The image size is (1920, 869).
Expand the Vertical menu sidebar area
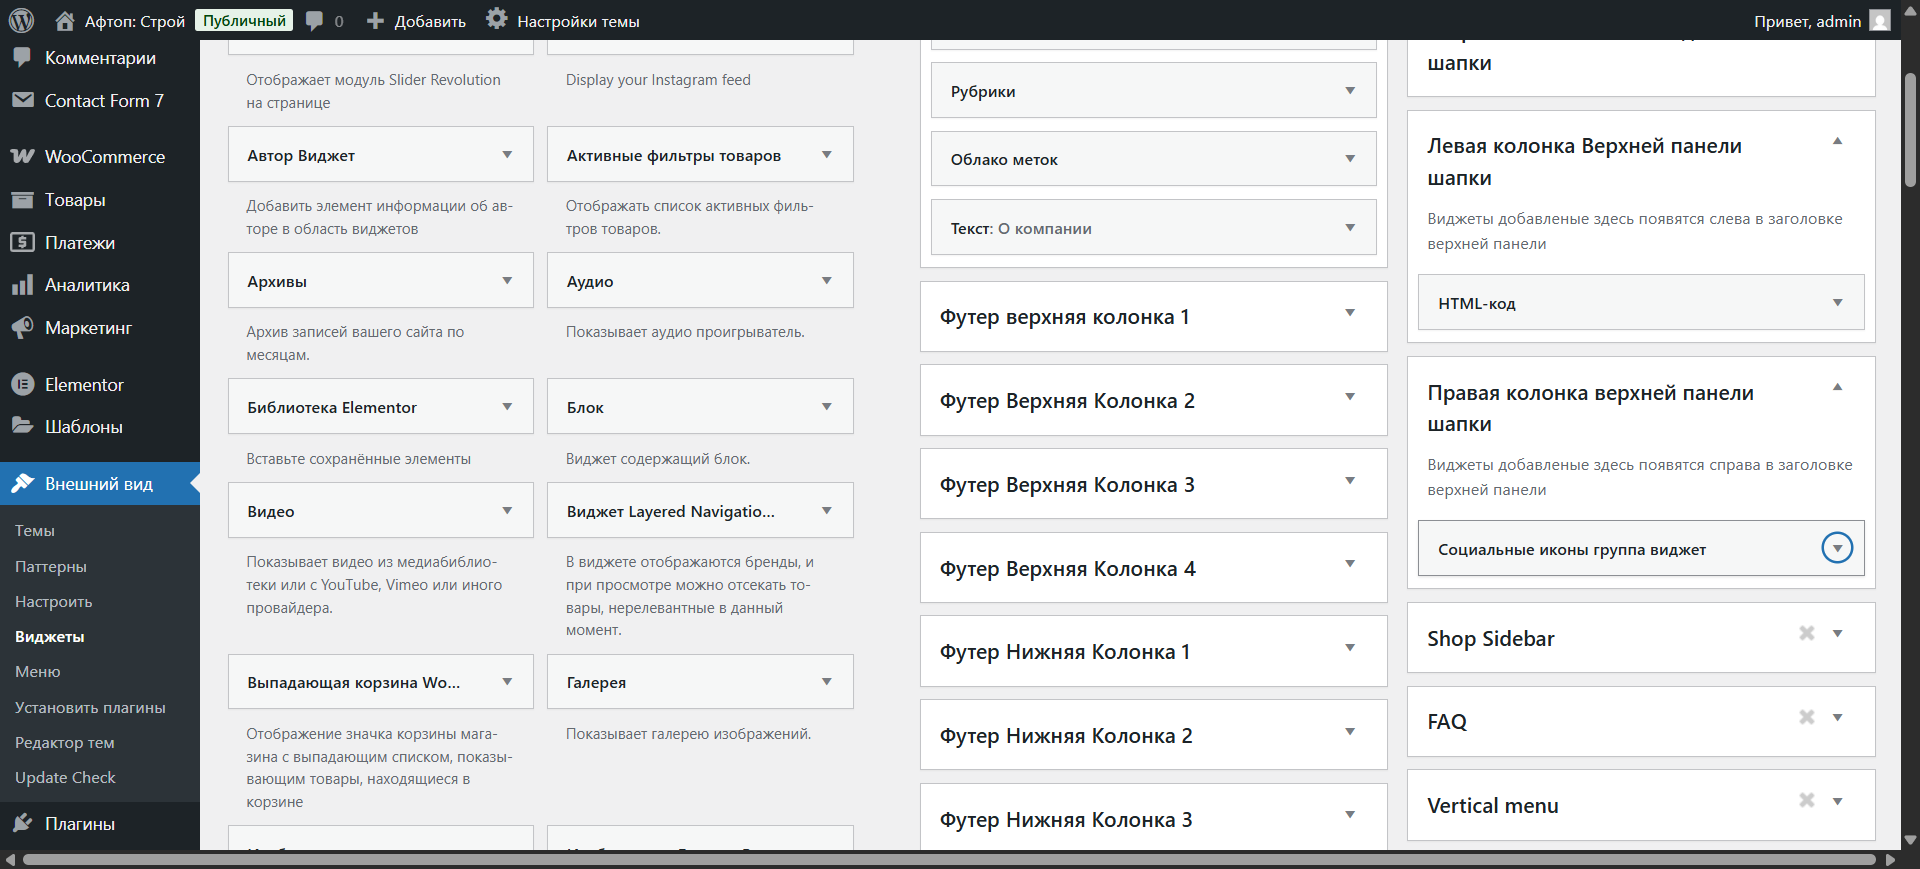point(1837,802)
